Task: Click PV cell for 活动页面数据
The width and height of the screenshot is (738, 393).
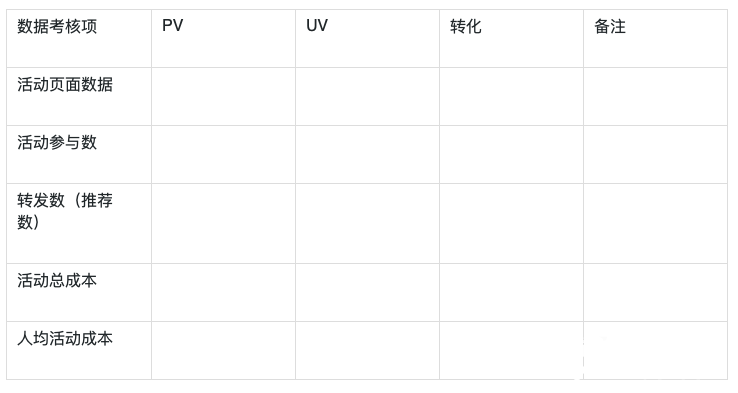Action: (224, 96)
